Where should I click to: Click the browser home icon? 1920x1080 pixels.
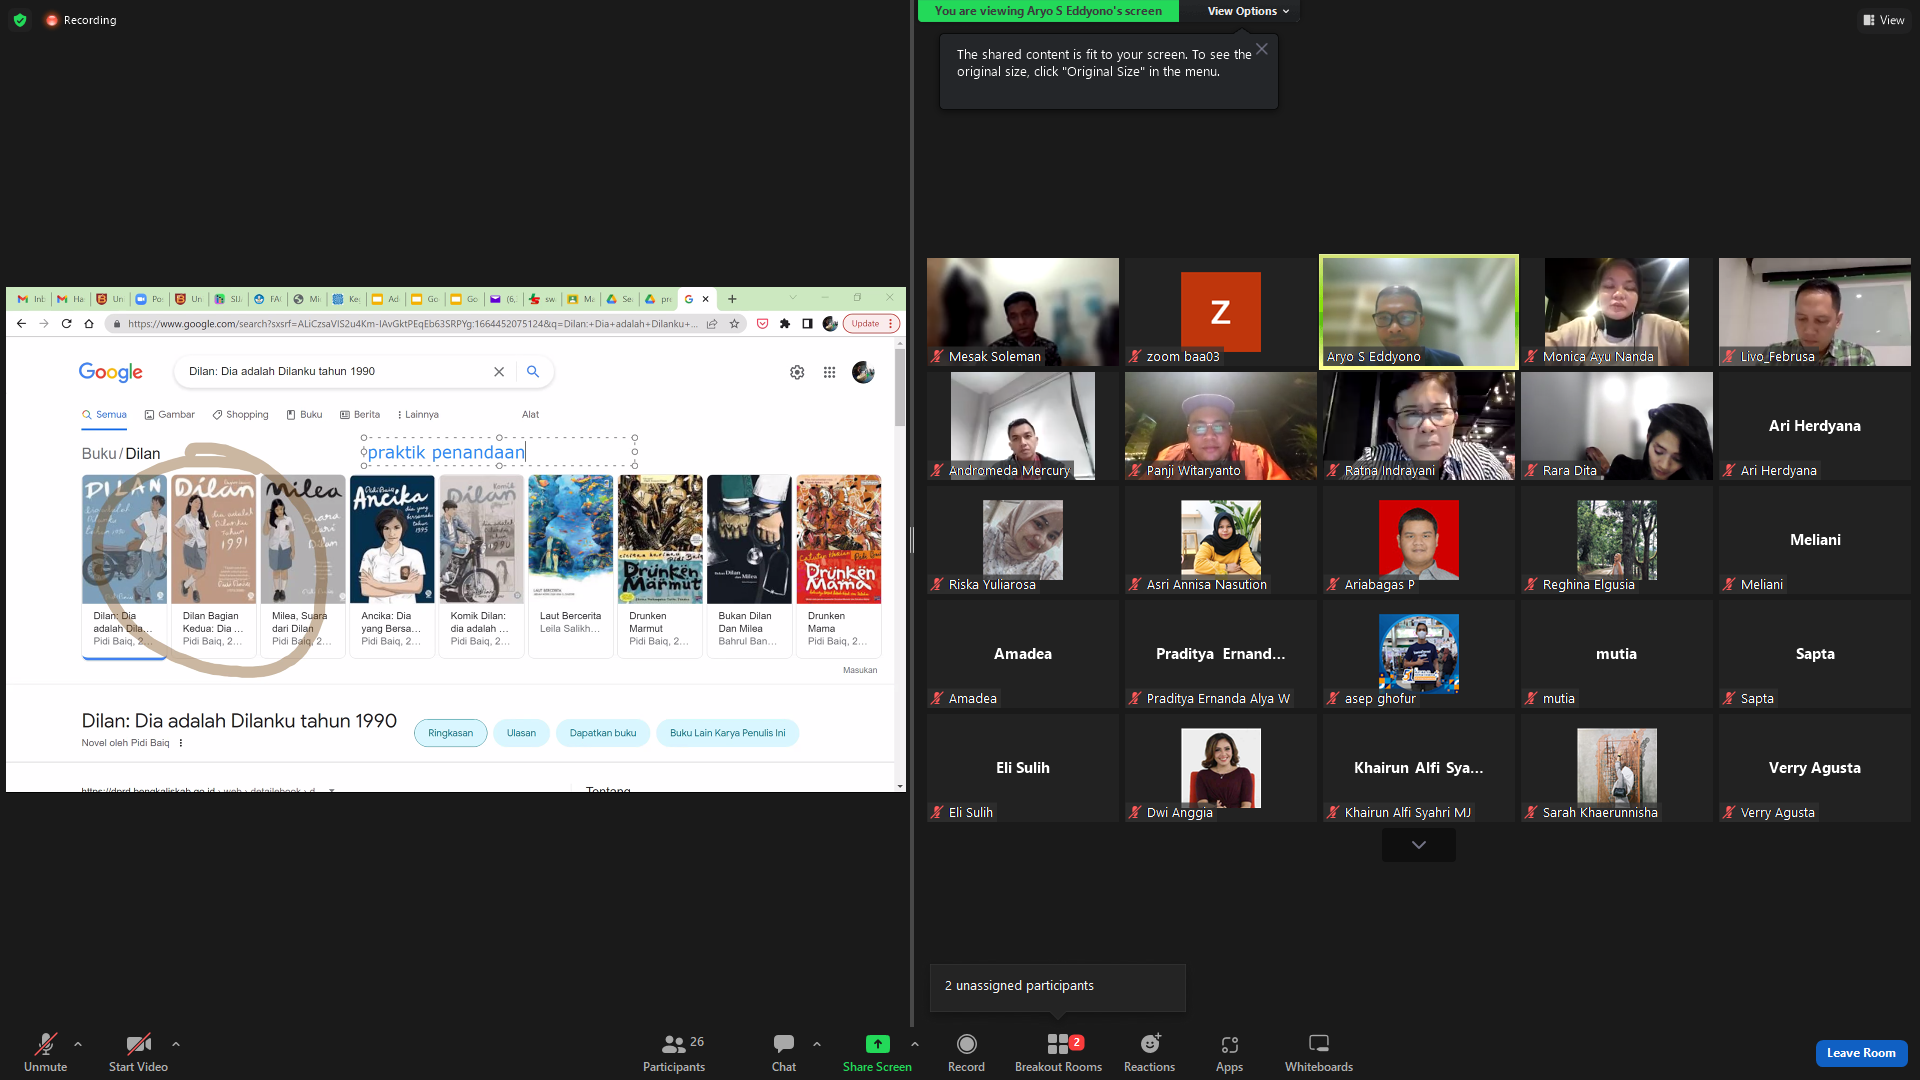pos(89,324)
